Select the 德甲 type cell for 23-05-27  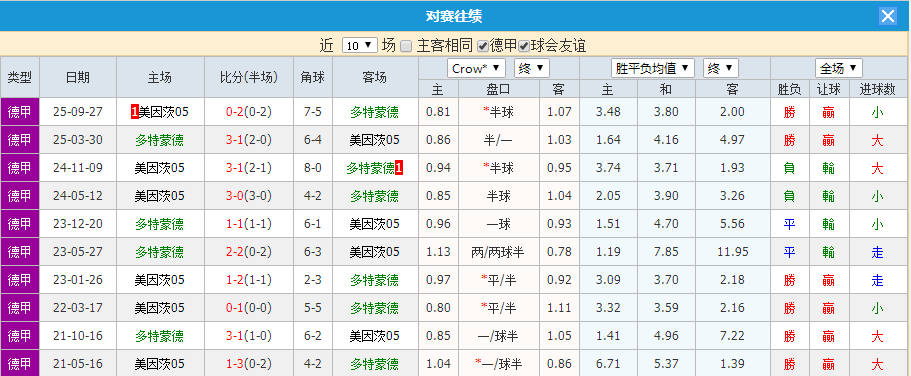[20, 252]
